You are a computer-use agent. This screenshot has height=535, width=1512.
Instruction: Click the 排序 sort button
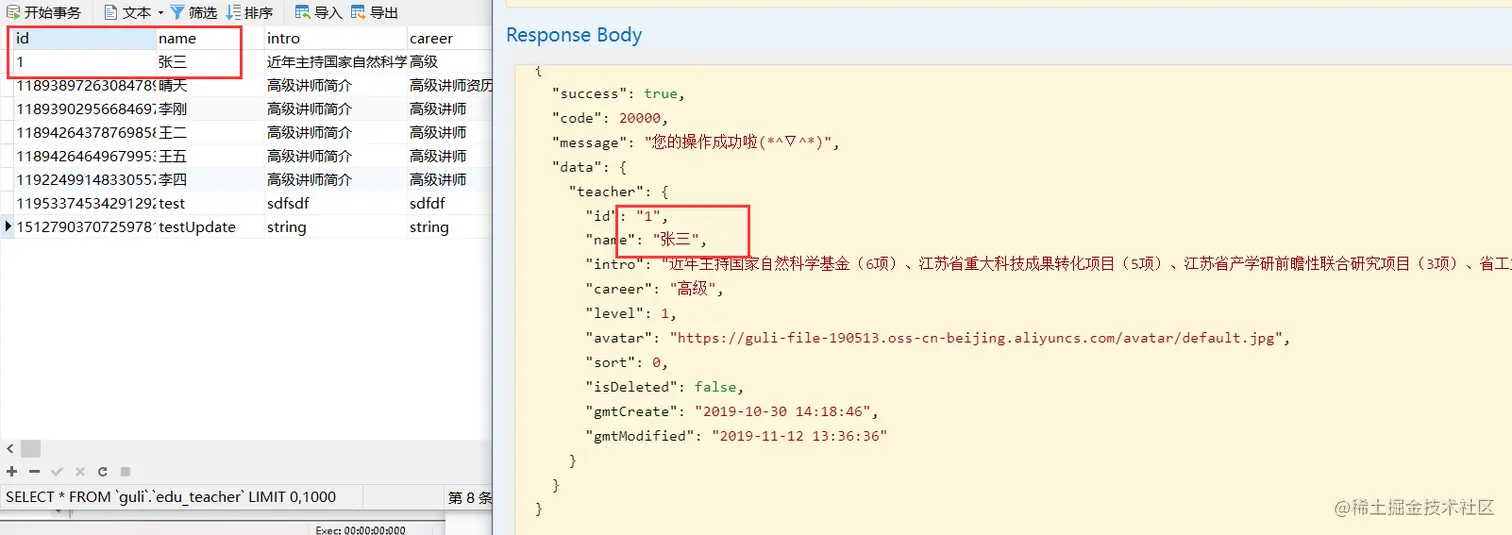point(249,12)
